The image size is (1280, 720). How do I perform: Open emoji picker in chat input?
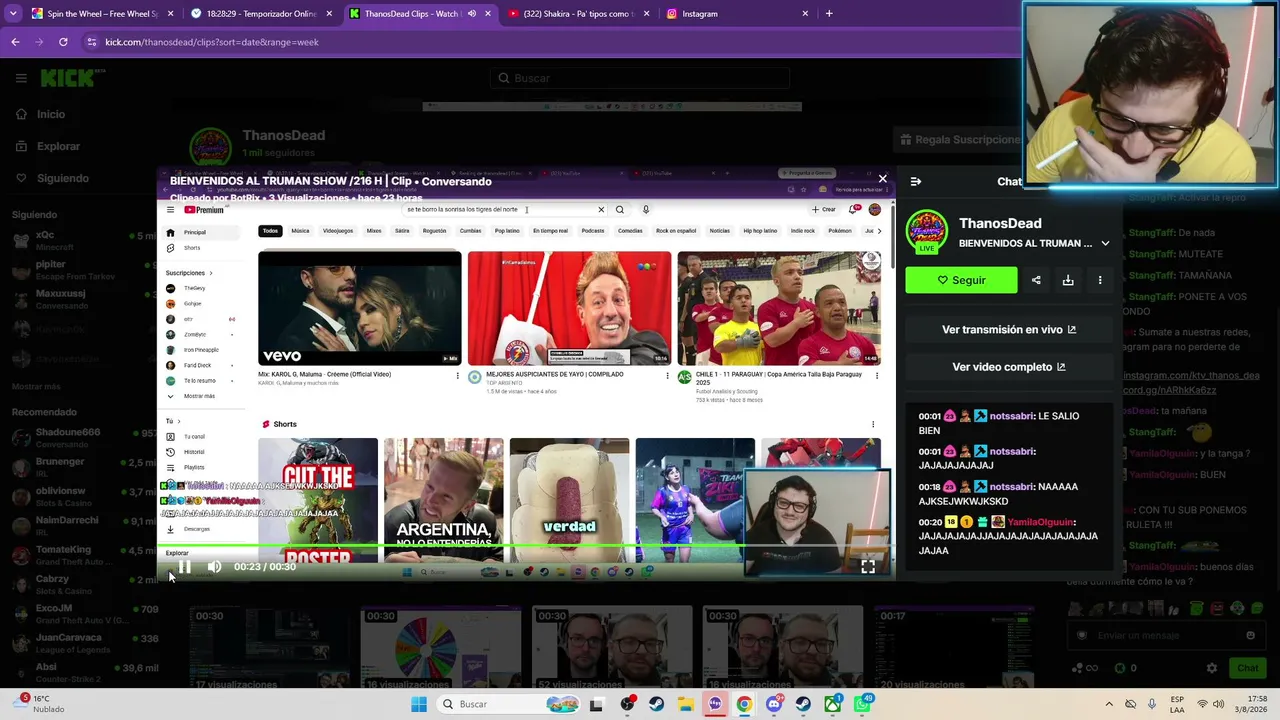[1250, 635]
